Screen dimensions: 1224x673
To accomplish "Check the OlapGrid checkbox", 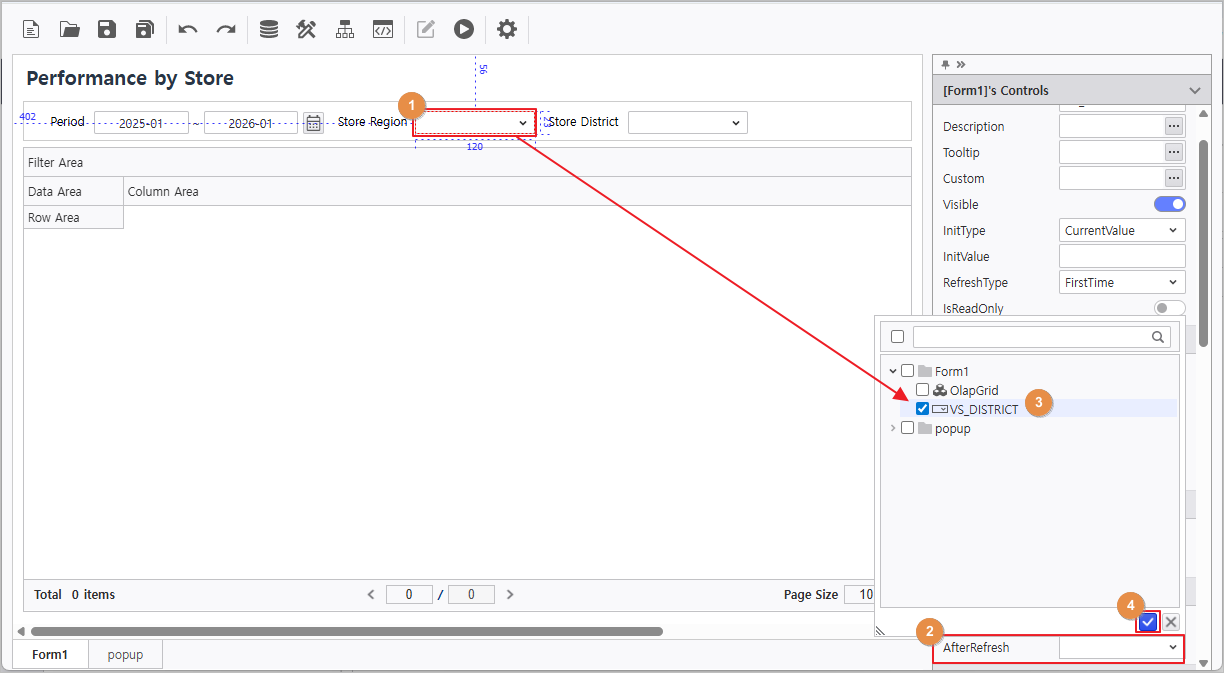I will [x=922, y=390].
